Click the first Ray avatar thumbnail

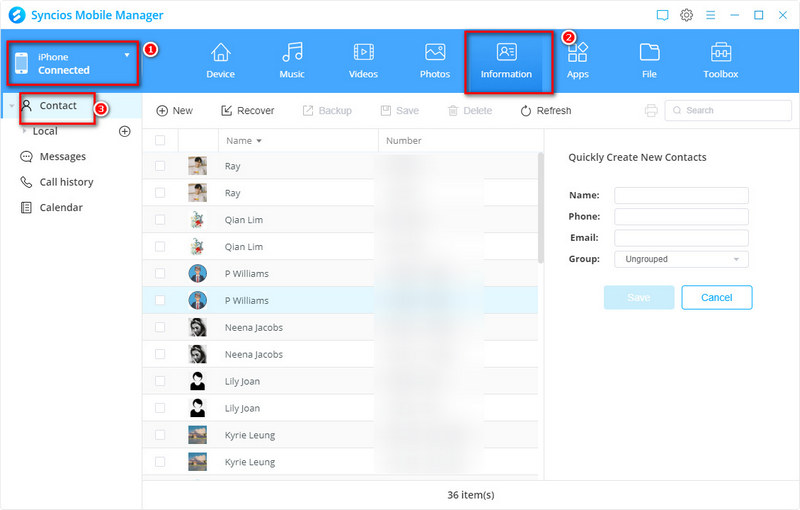pos(197,166)
